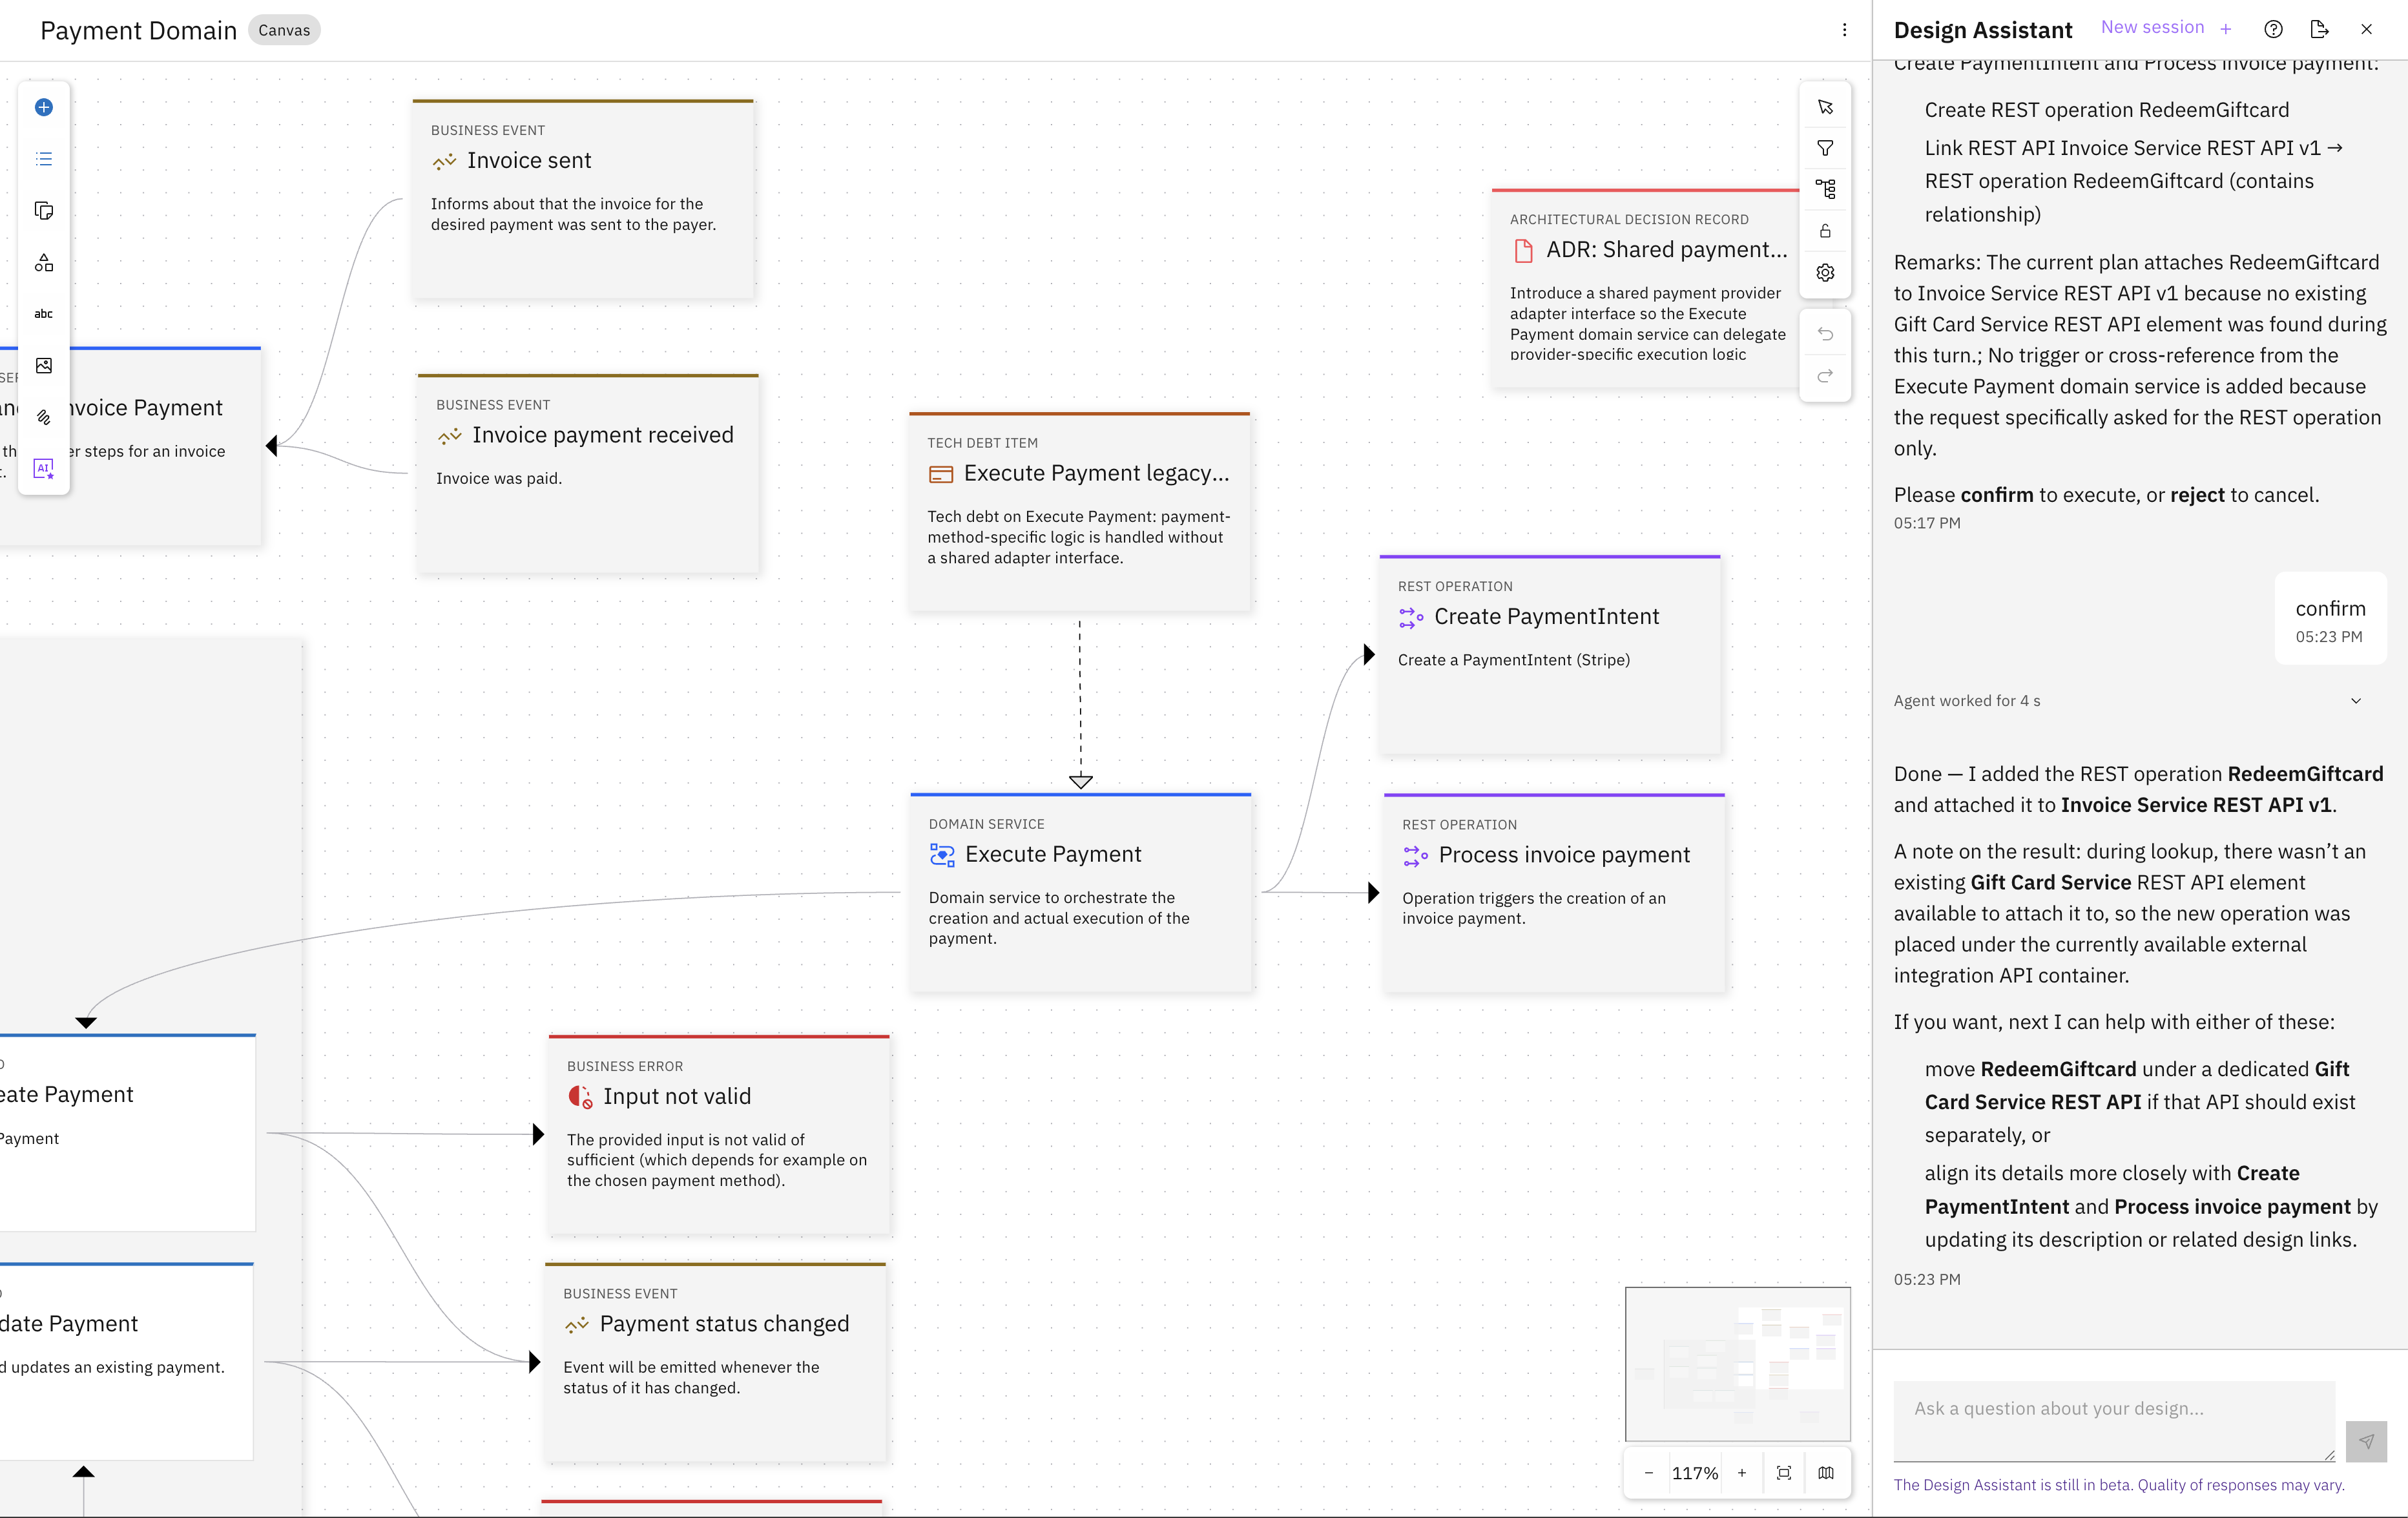Open the Design Assistant help icon
Image resolution: width=2408 pixels, height=1518 pixels.
(2274, 29)
